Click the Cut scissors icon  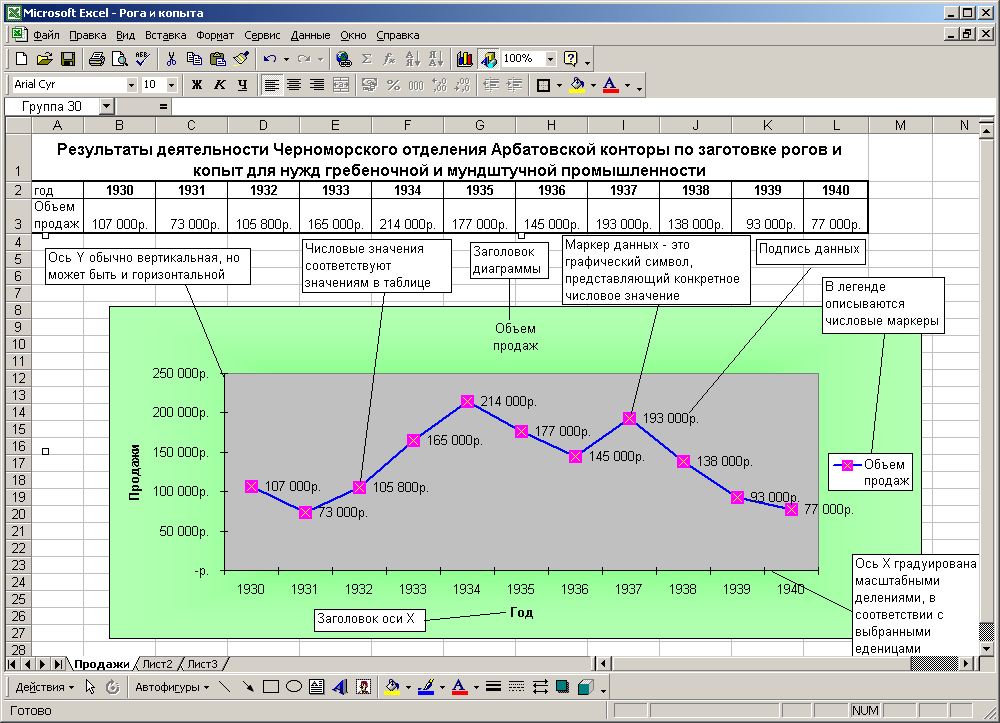(x=171, y=59)
